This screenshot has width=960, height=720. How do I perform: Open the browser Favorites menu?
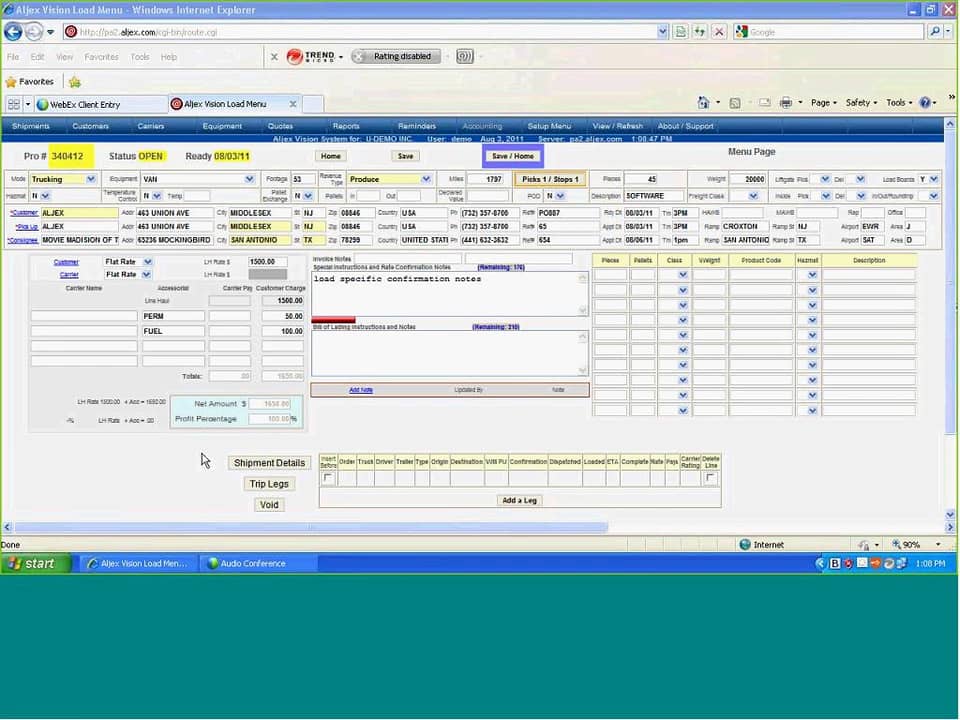(x=101, y=57)
